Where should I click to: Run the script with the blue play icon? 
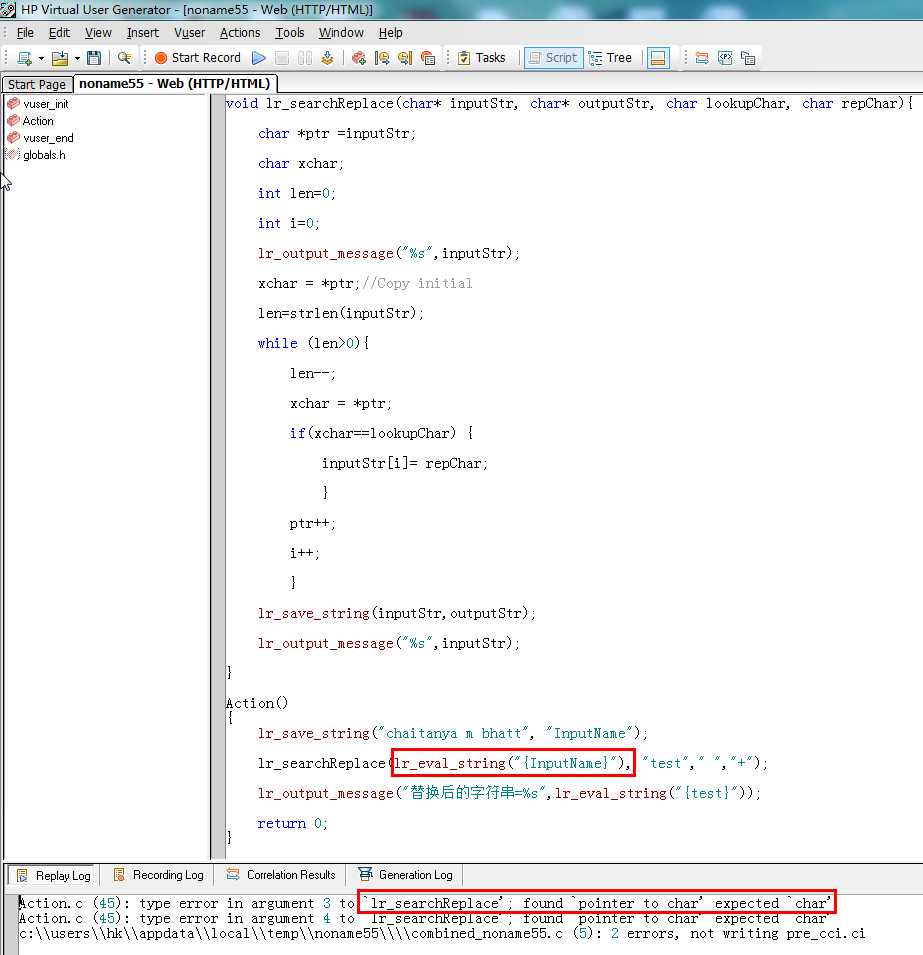pos(259,58)
